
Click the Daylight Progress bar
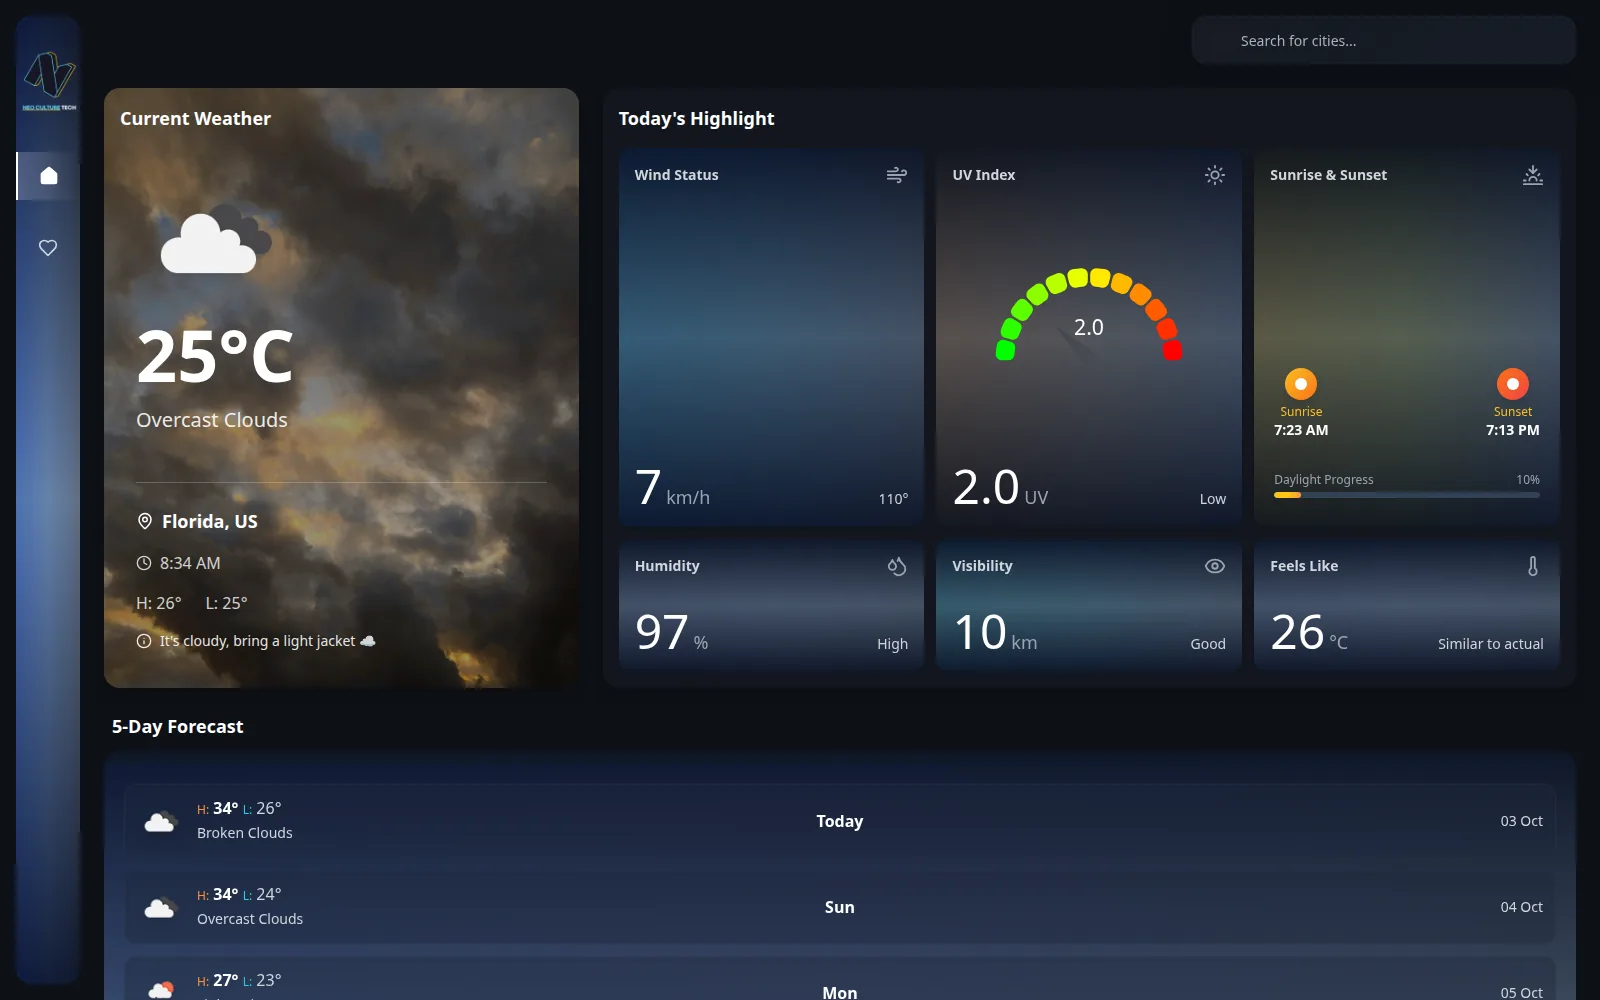tap(1406, 495)
